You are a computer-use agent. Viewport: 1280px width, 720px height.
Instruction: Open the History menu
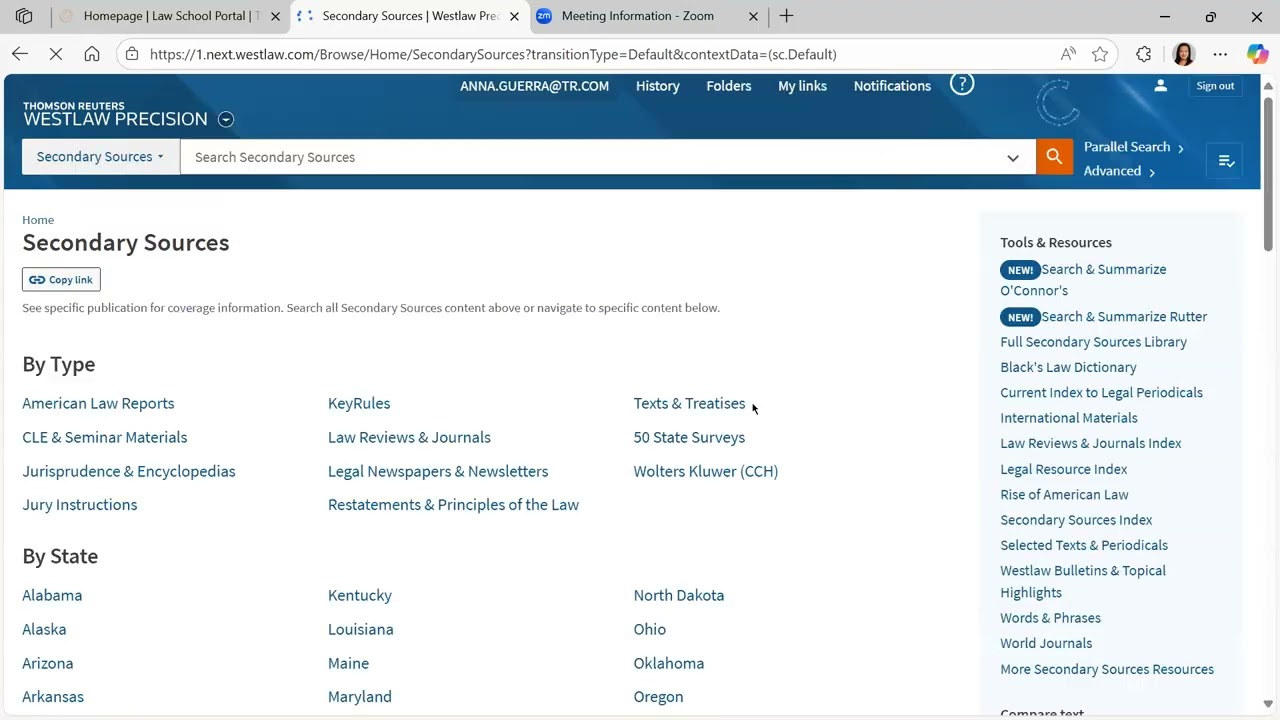657,86
